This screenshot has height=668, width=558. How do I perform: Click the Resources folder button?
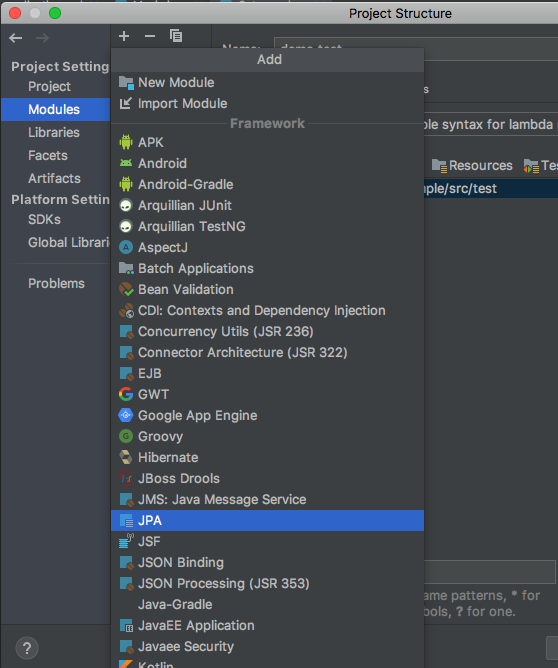472,165
